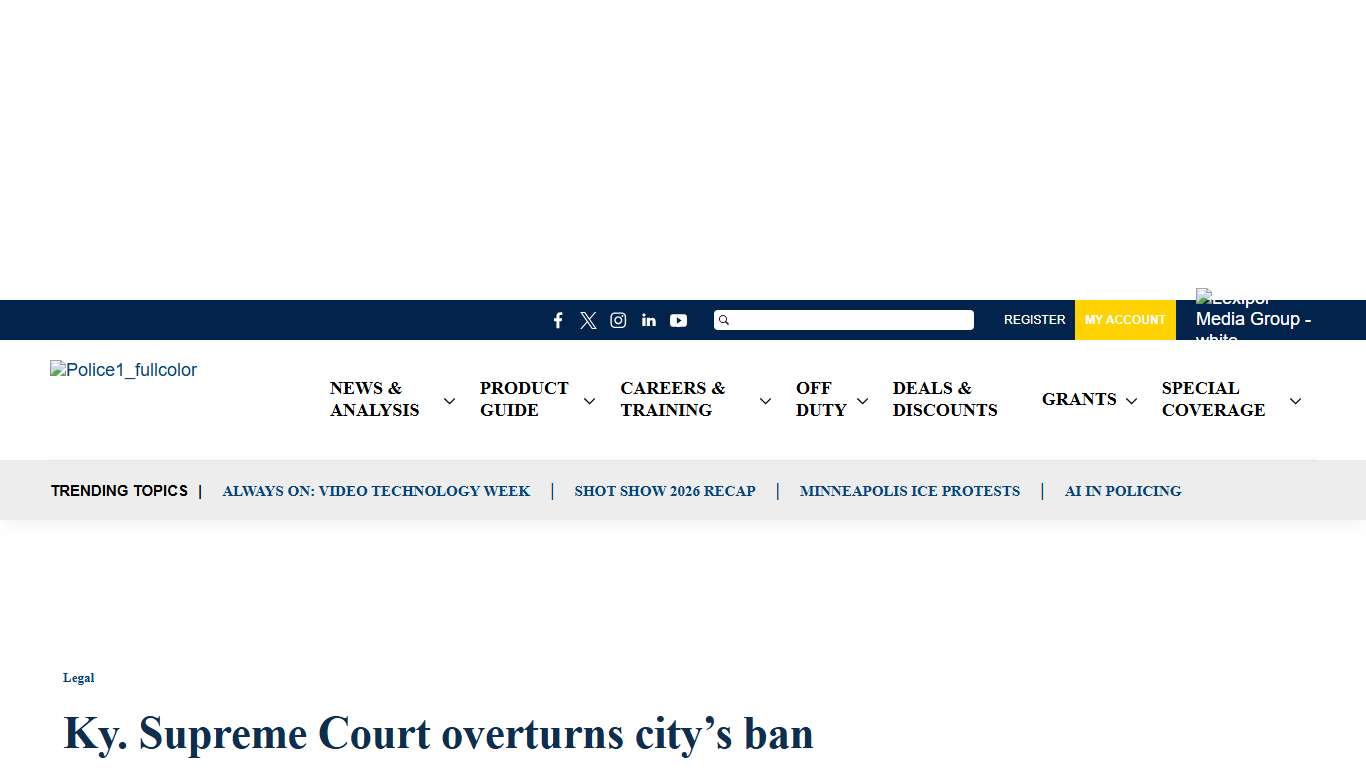This screenshot has height=768, width=1366.
Task: Click the yellow MY ACCOUNT button
Action: click(x=1125, y=320)
